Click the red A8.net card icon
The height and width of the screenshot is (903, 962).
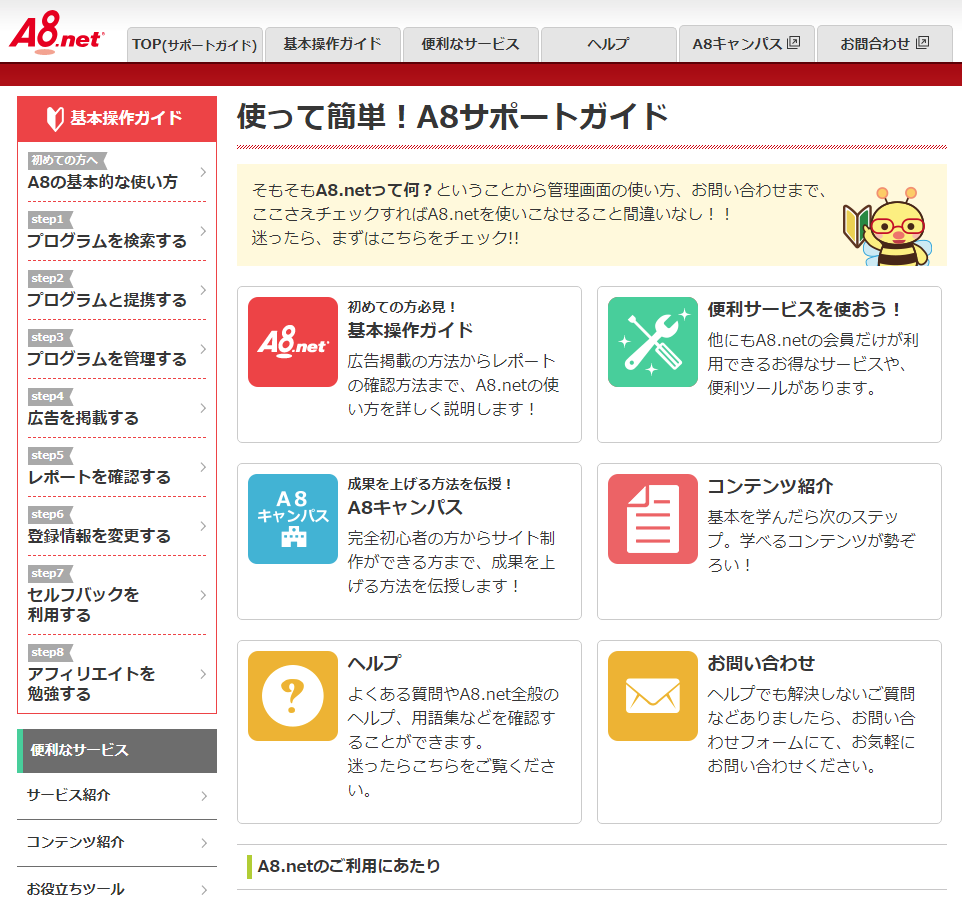pyautogui.click(x=293, y=342)
